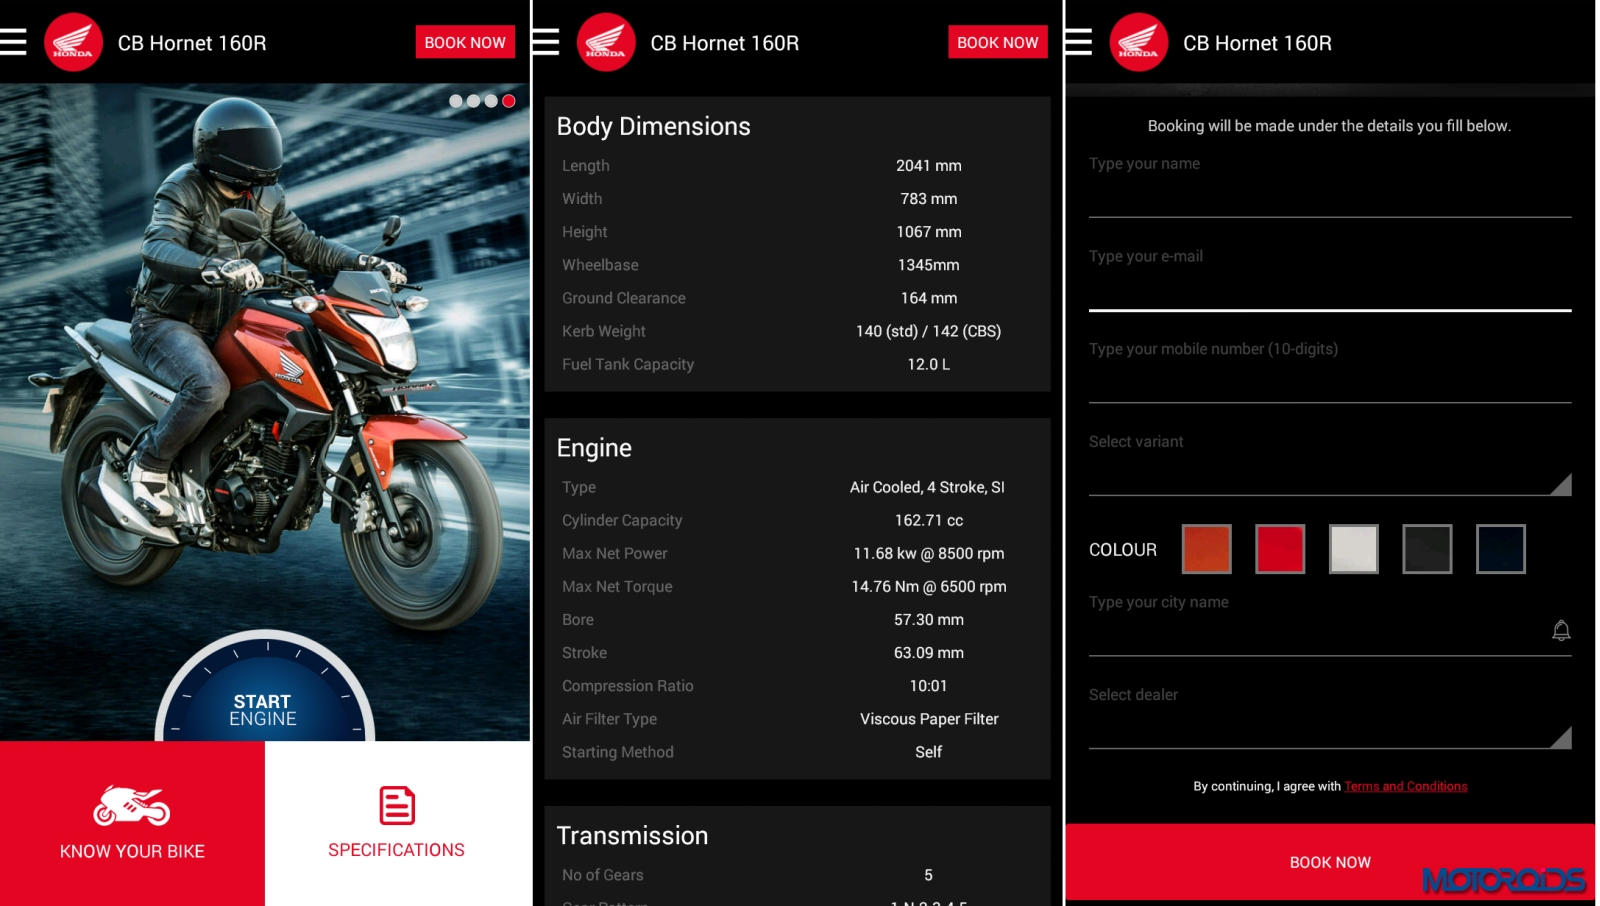Image resolution: width=1600 pixels, height=906 pixels.
Task: Select the Air Cooled, 4 Stroke, SI value
Action: tap(927, 487)
